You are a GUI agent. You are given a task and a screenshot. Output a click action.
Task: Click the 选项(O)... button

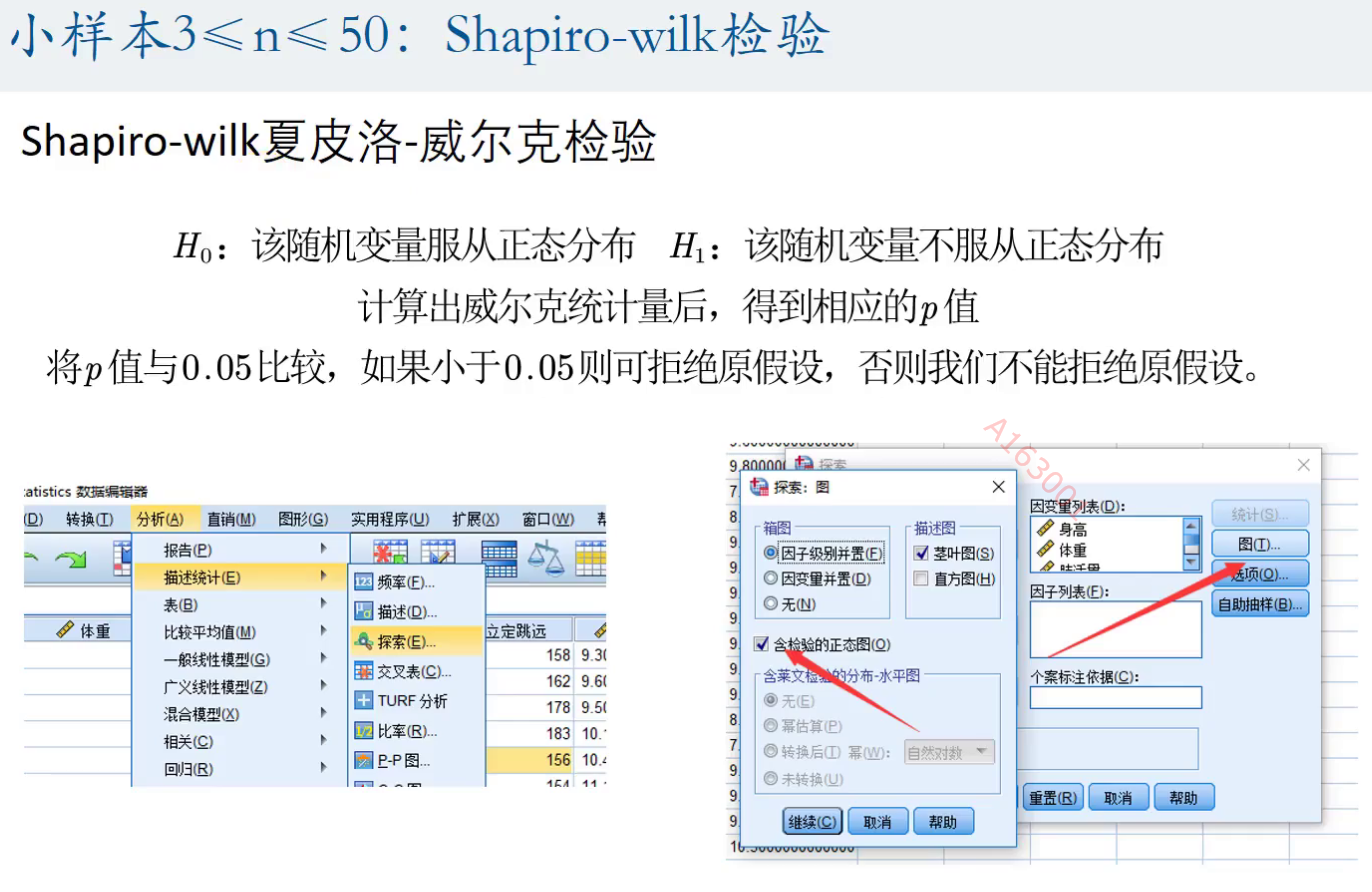[1260, 573]
